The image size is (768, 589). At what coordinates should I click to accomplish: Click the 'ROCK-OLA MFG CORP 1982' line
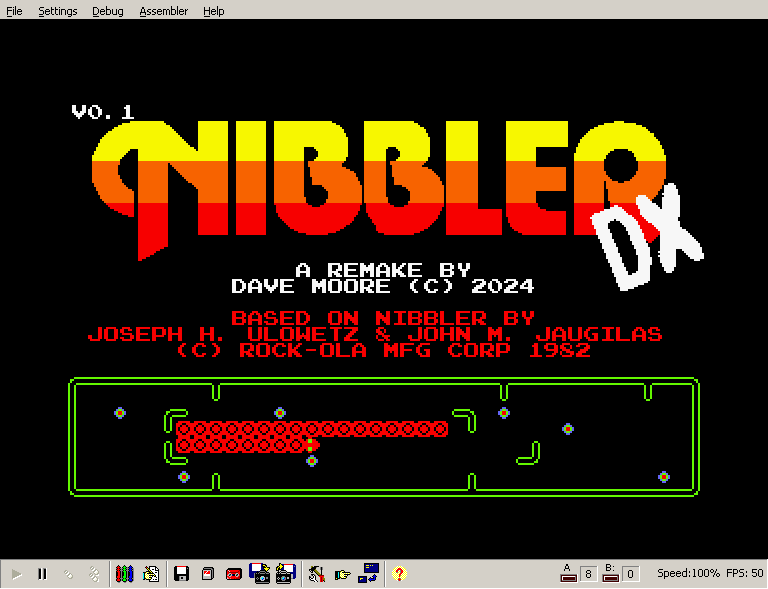pos(383,350)
